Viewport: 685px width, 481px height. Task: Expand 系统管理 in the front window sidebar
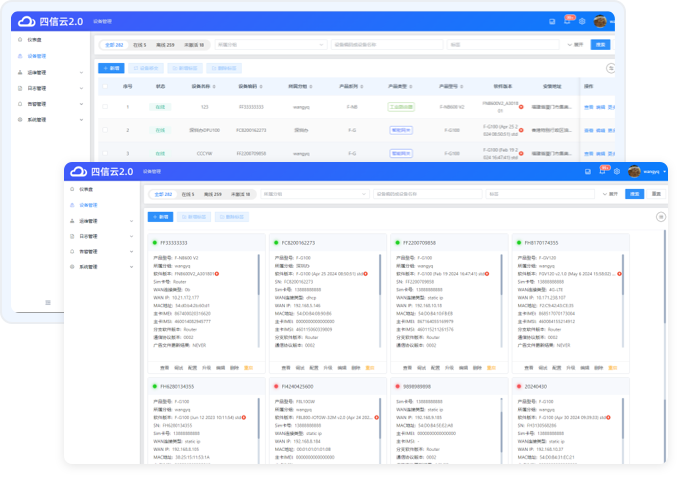[131, 267]
